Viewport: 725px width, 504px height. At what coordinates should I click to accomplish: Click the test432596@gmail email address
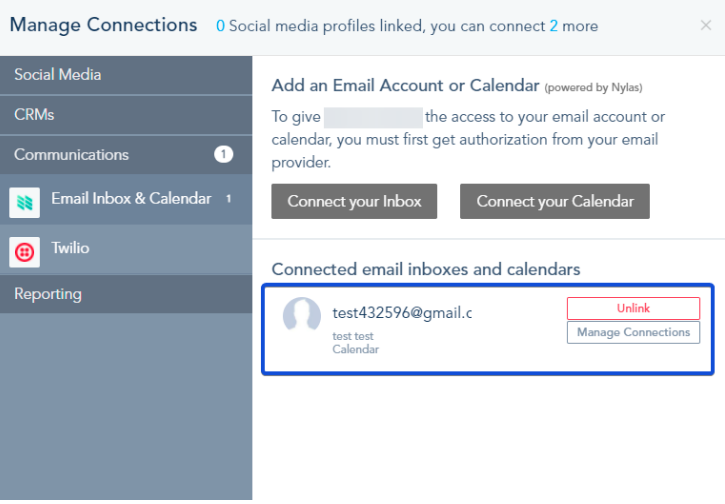click(402, 313)
